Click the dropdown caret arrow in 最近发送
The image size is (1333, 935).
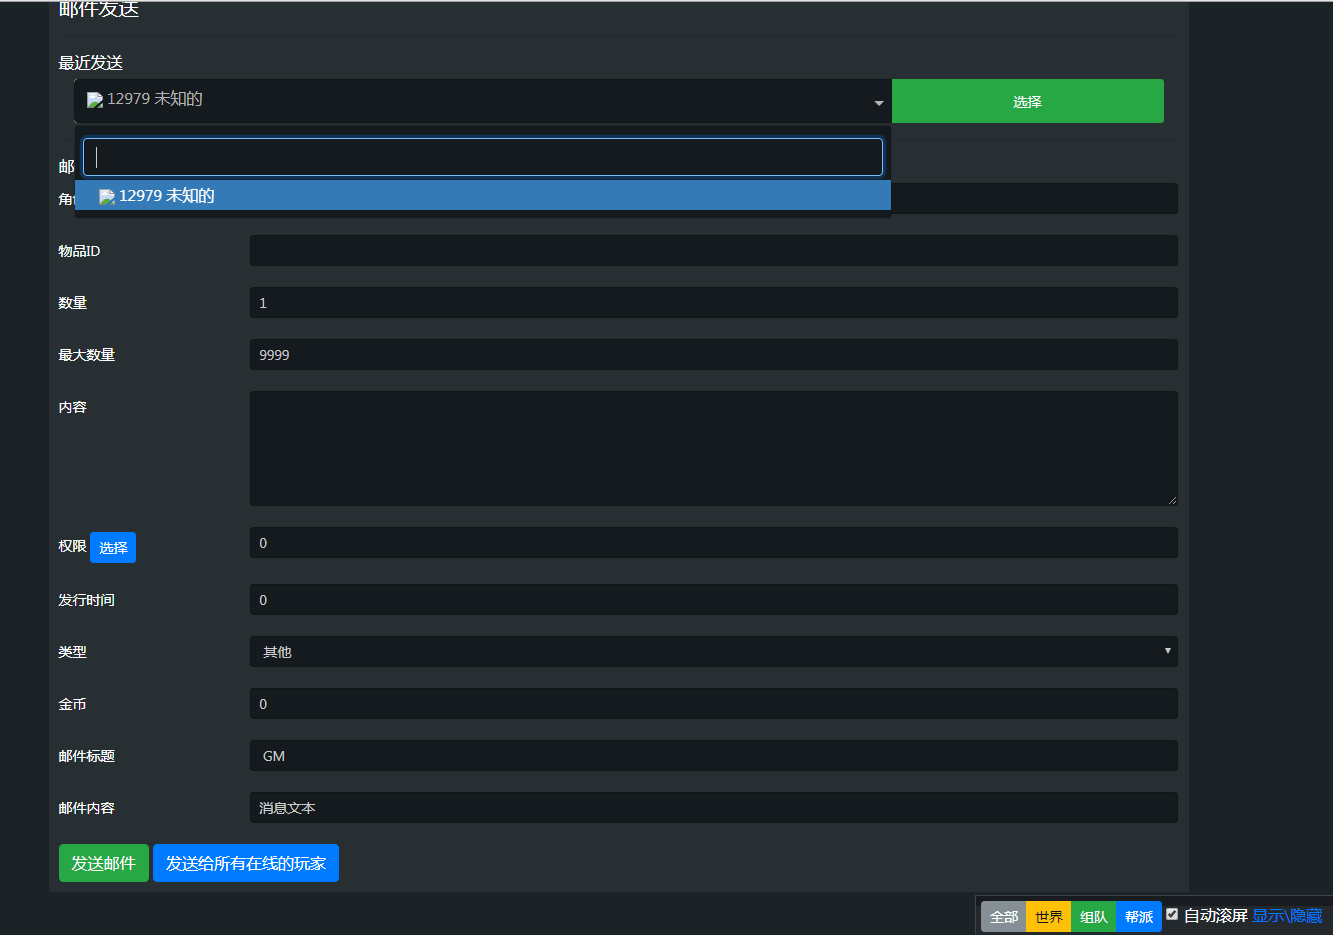(x=879, y=103)
